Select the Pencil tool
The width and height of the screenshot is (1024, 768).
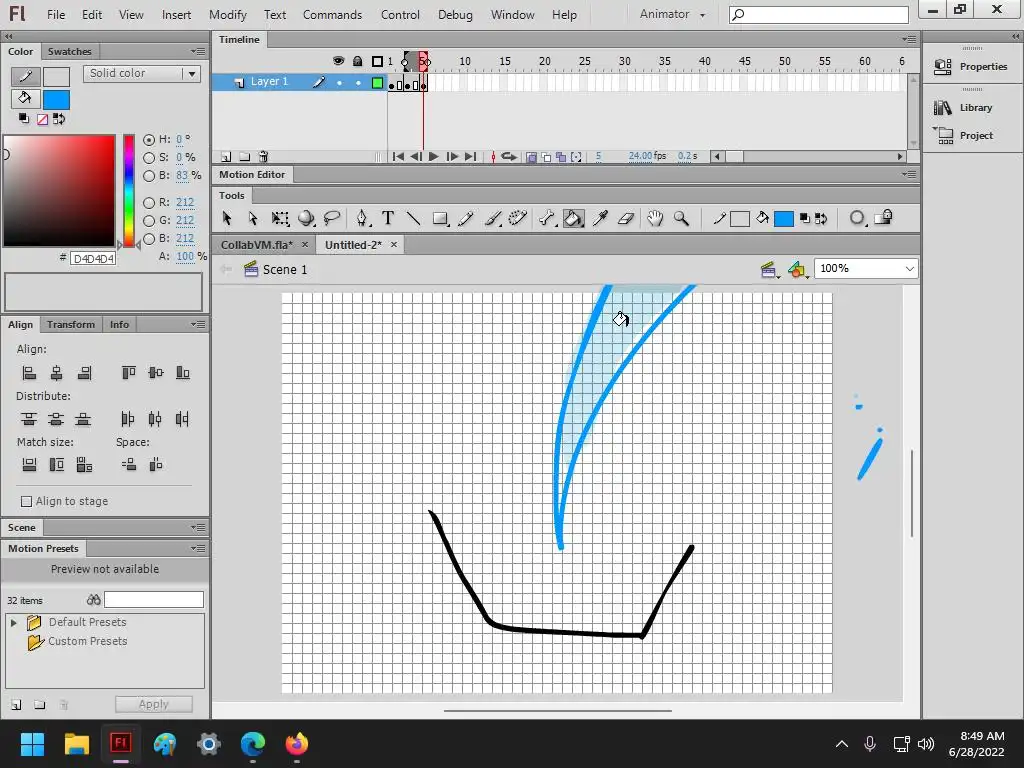pos(466,218)
